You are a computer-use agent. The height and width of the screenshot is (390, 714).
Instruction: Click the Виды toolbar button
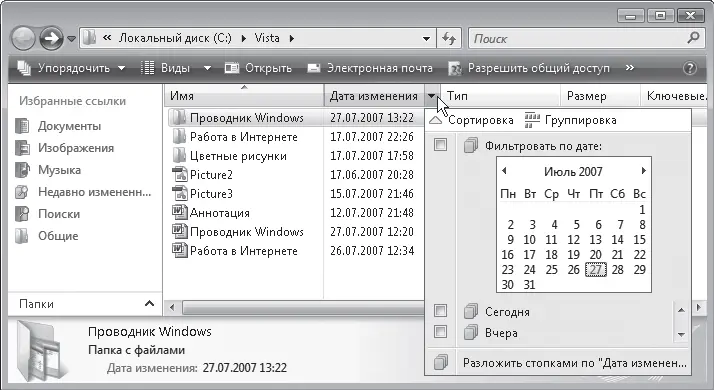tap(166, 68)
